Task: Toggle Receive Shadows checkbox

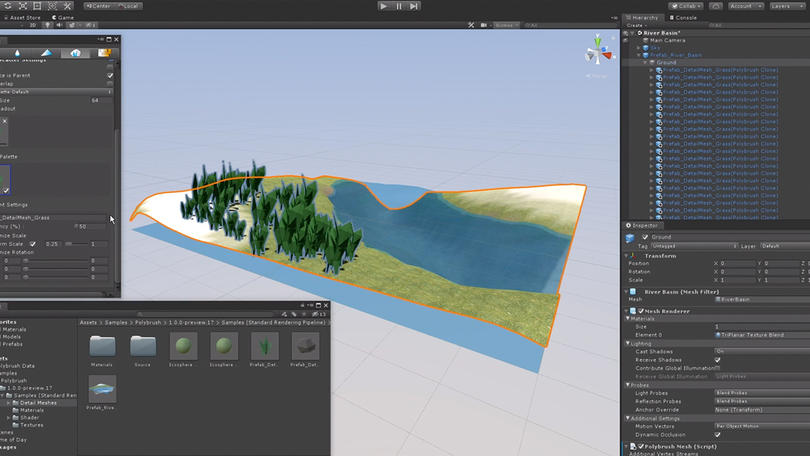Action: [x=718, y=360]
